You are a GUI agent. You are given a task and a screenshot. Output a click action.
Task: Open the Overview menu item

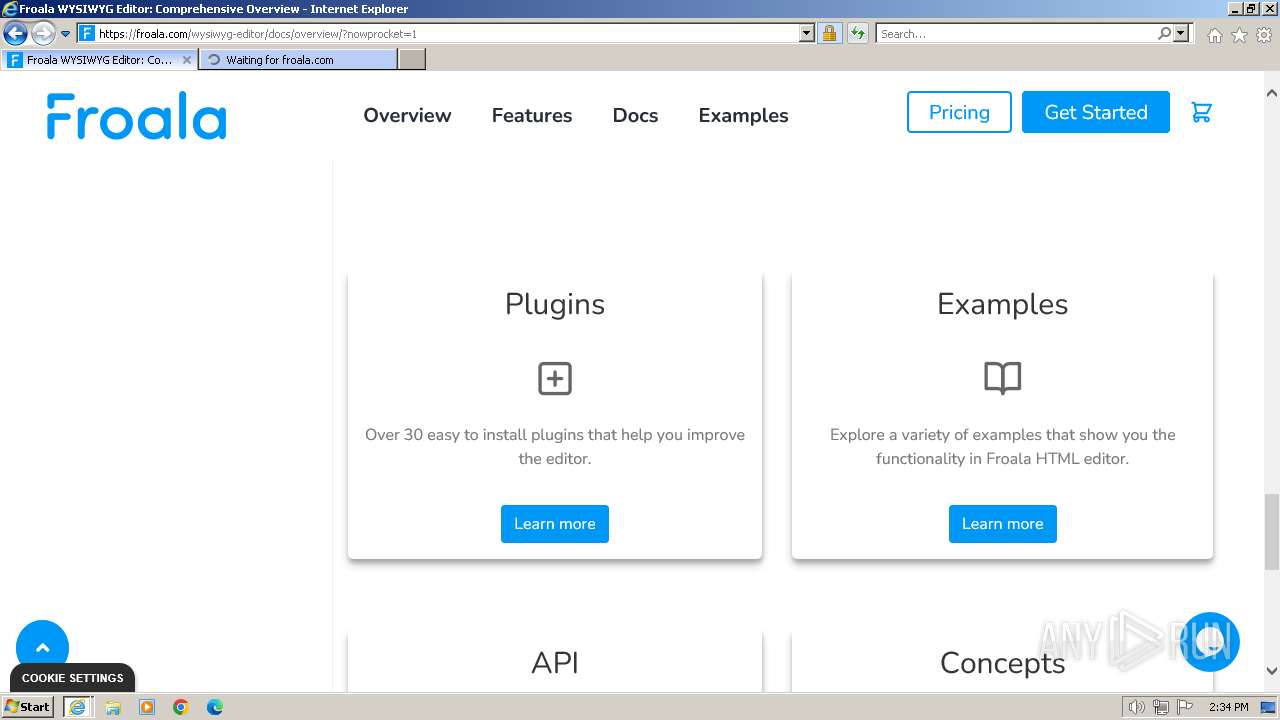(x=407, y=115)
